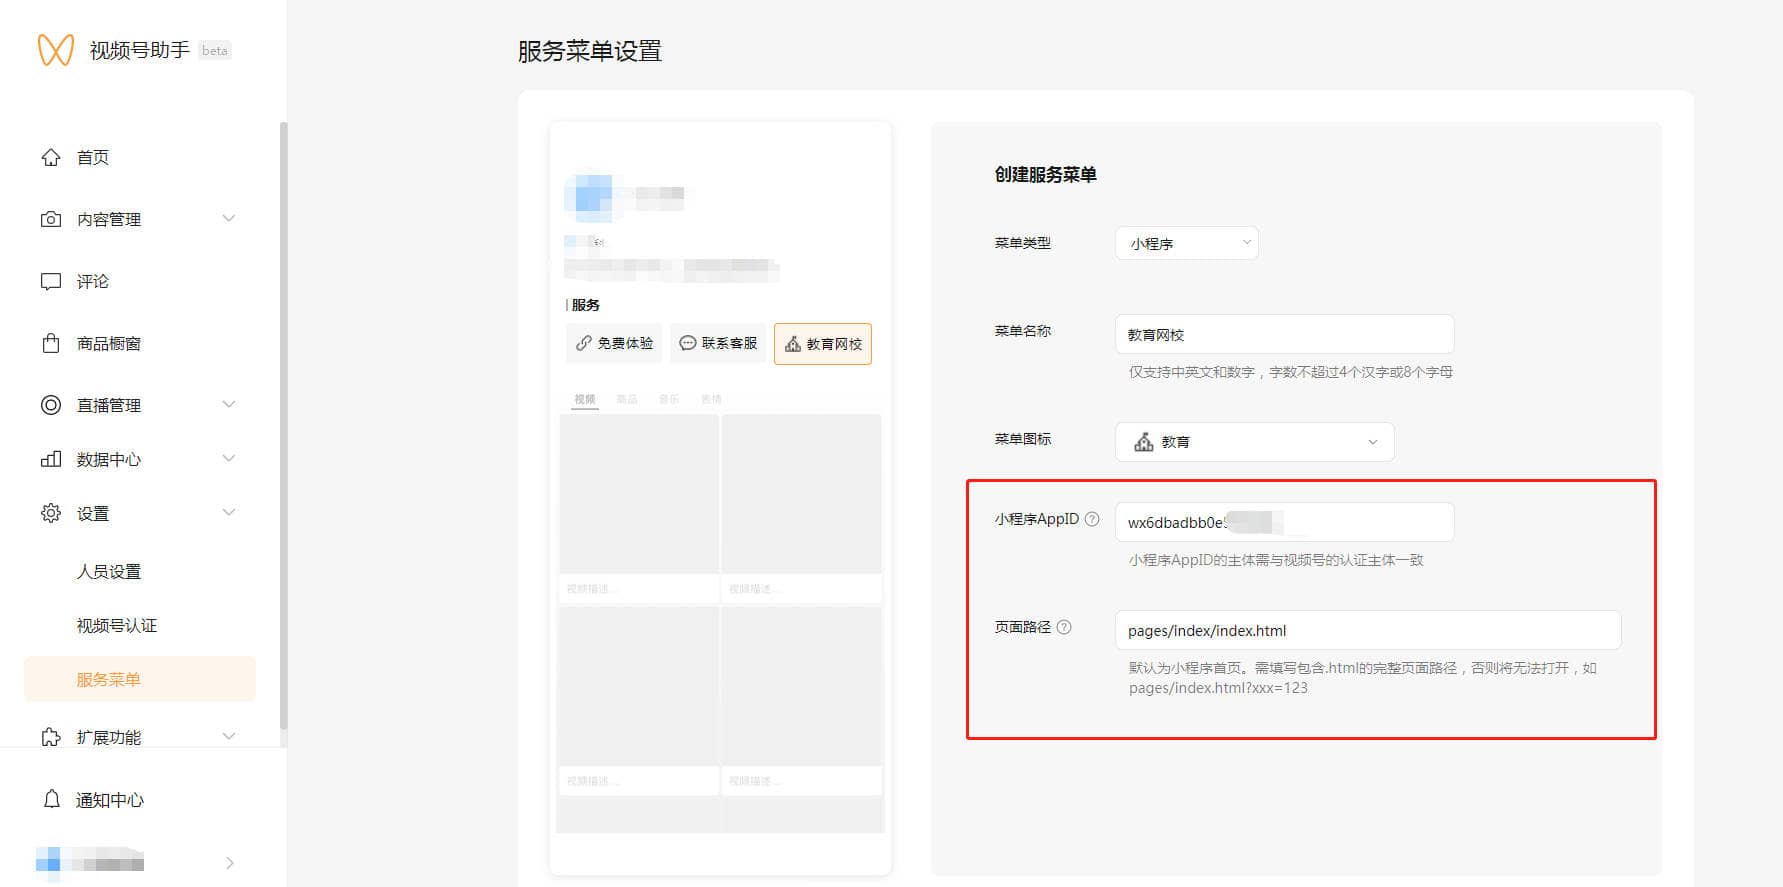Click the 商品橱窗 shopping bag icon
The image size is (1783, 887).
[x=51, y=343]
